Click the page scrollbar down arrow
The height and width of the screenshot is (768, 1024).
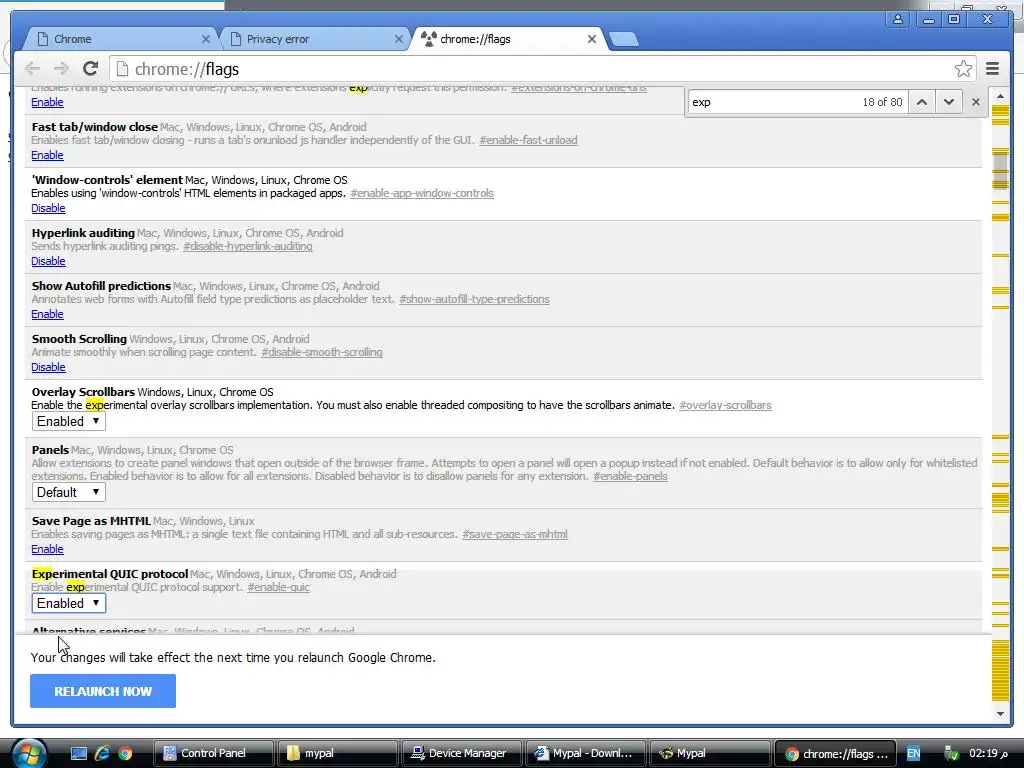[x=1000, y=714]
